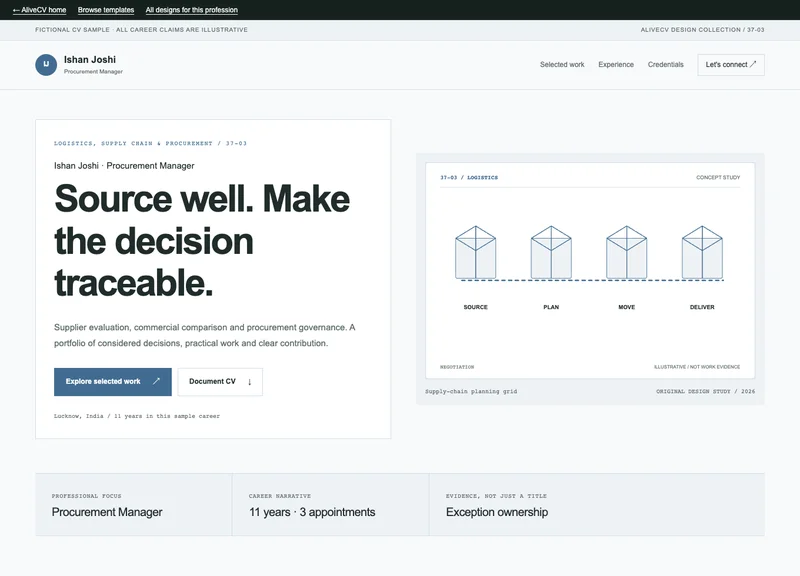Click the NEGOTIATION label in diagram corner
The height and width of the screenshot is (576, 800).
pos(457,367)
